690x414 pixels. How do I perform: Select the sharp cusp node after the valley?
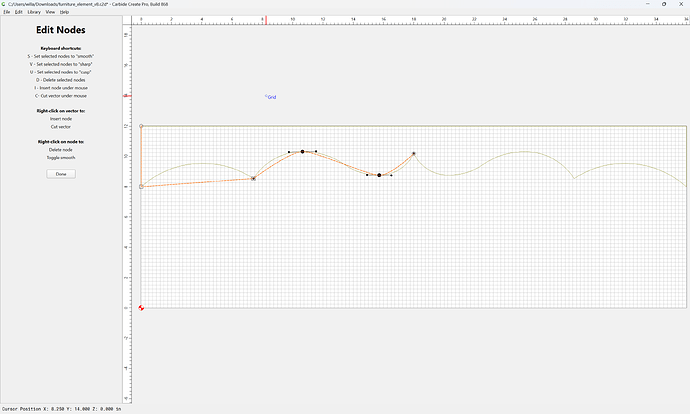point(414,154)
